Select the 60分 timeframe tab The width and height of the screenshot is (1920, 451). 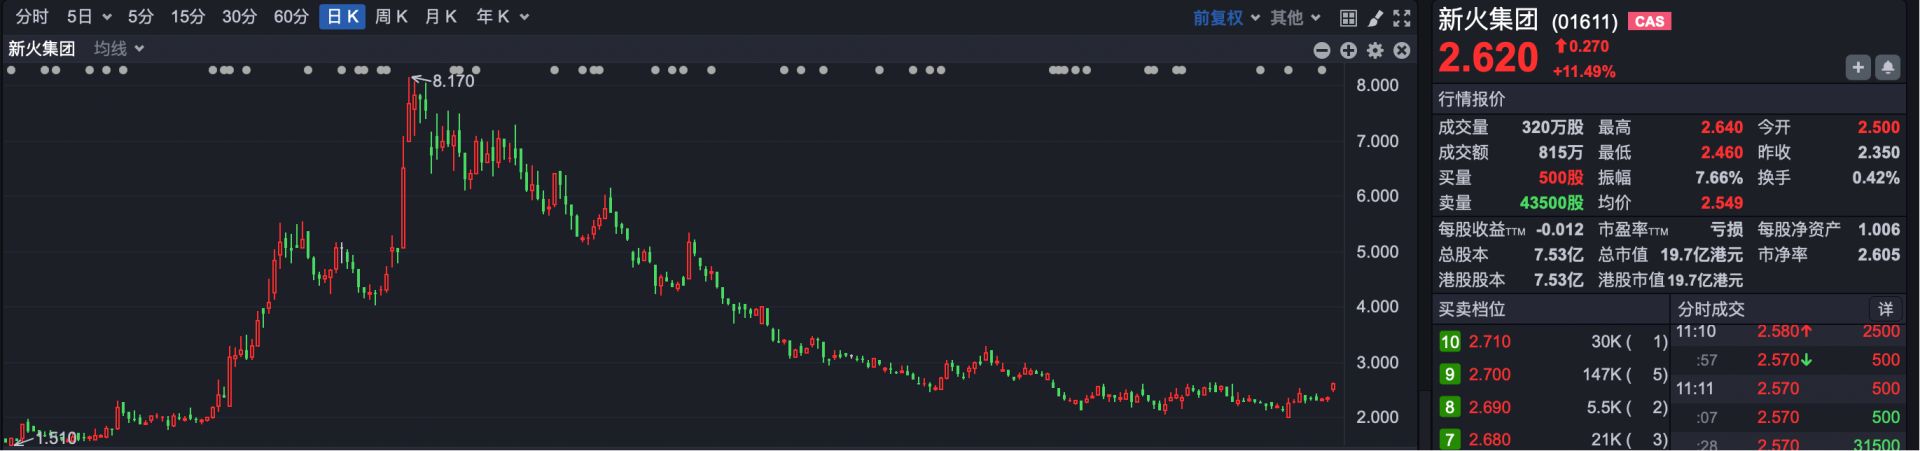pyautogui.click(x=291, y=17)
